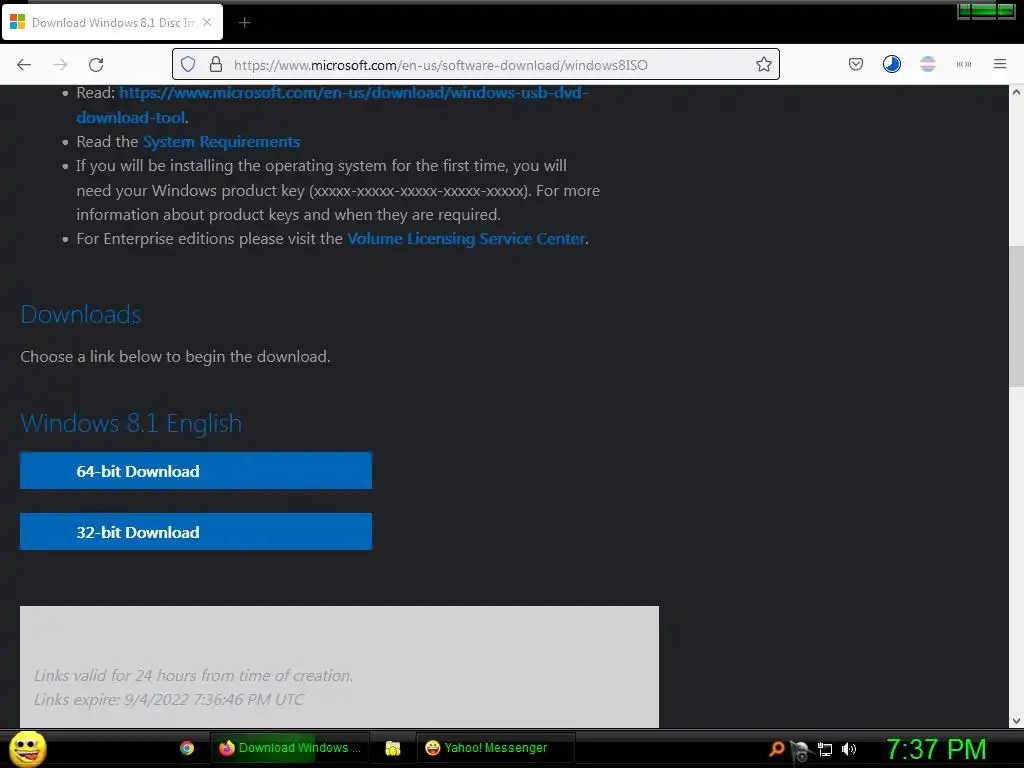Bookmark this page with the star icon

tap(763, 64)
